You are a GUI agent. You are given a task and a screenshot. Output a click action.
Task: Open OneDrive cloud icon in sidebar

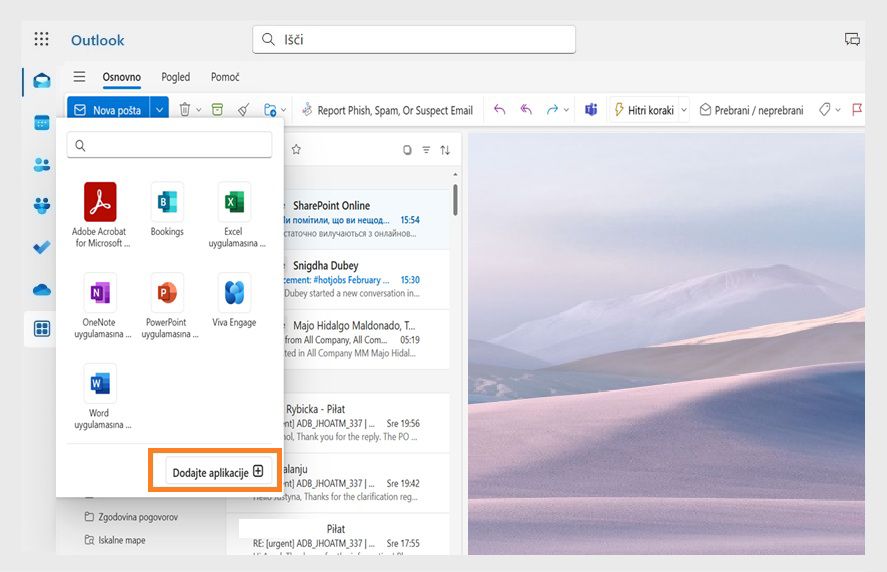pos(42,290)
